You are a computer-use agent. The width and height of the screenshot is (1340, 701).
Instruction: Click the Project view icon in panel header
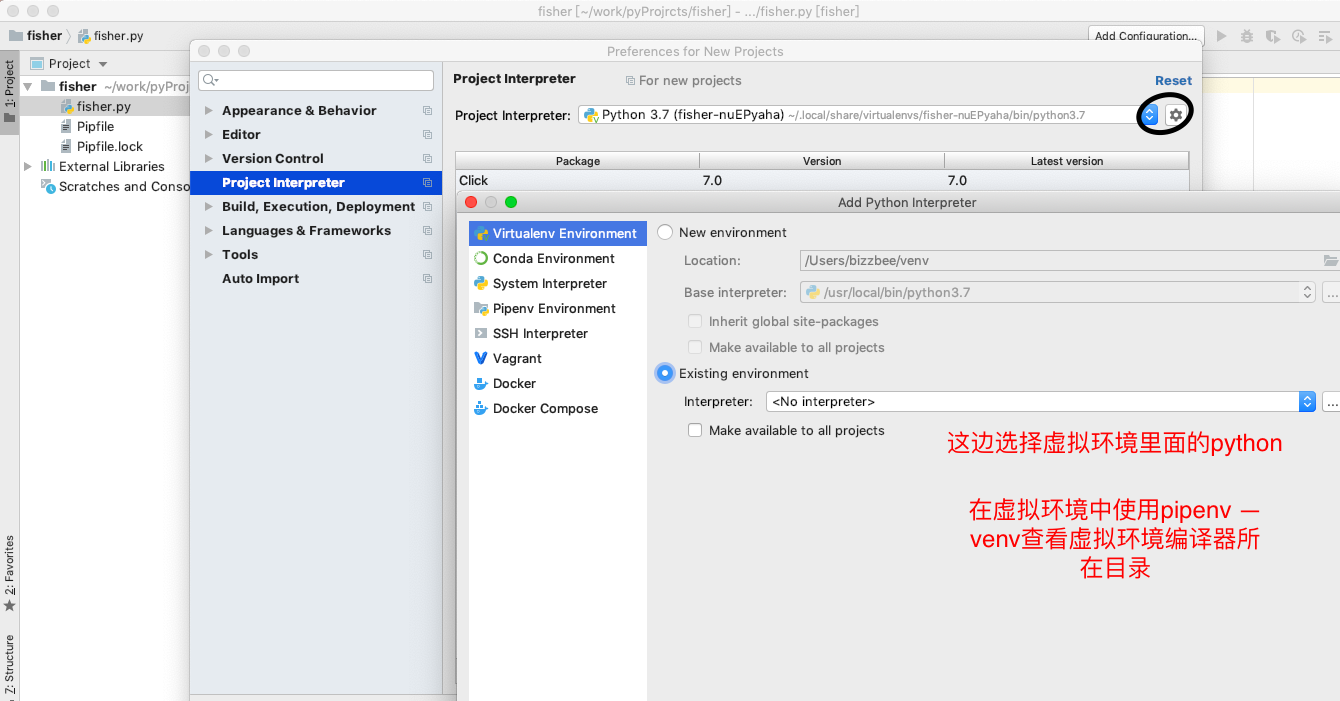[x=37, y=64]
